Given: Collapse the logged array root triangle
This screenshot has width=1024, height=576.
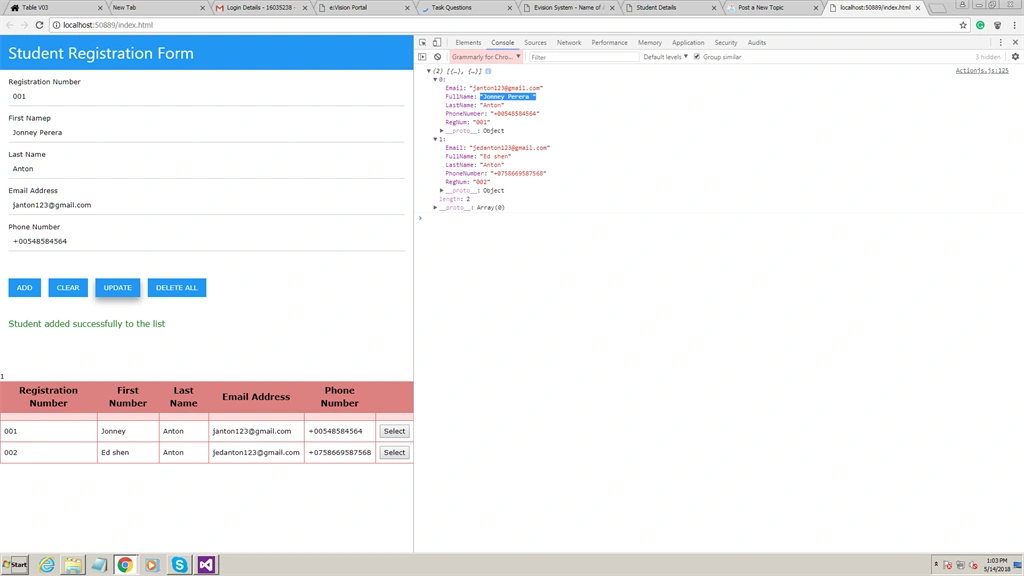Looking at the screenshot, I should 428,71.
